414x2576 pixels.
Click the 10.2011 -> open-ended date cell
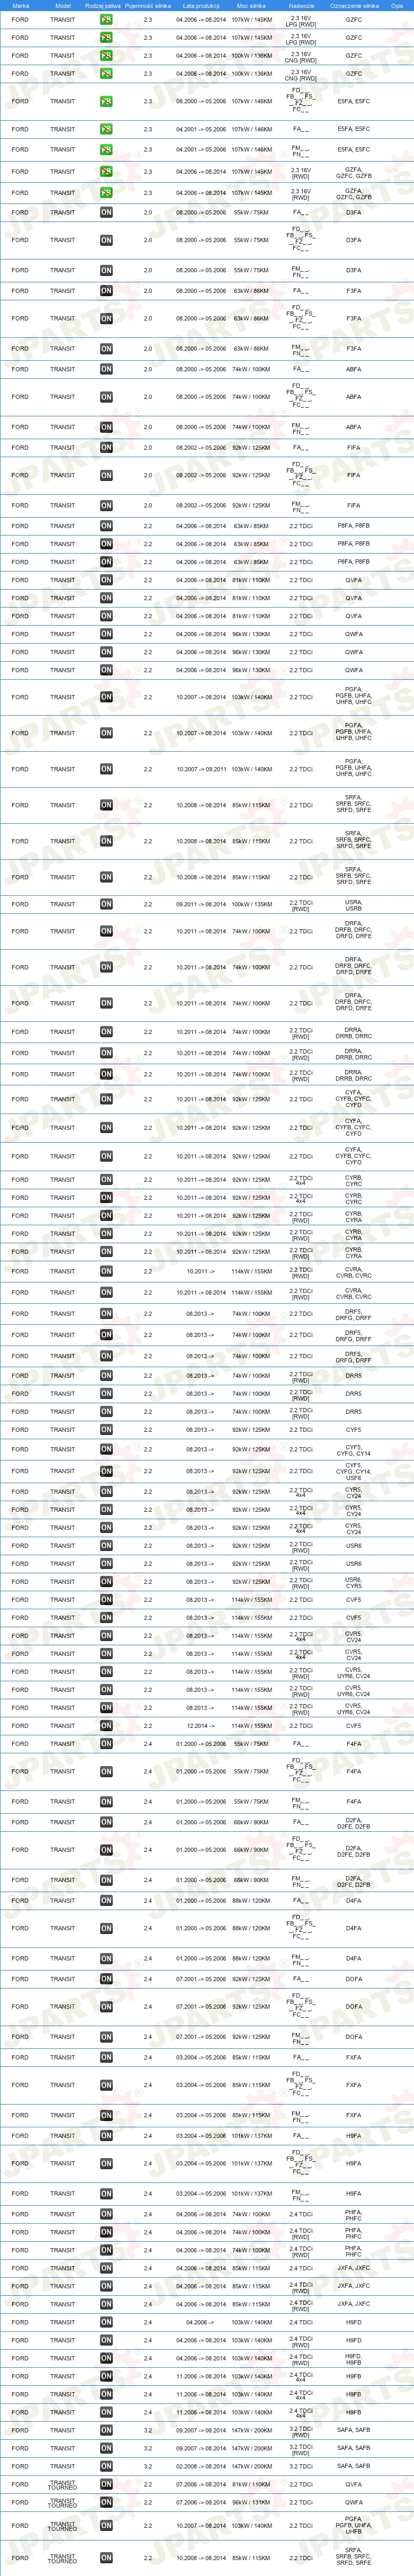200,1272
